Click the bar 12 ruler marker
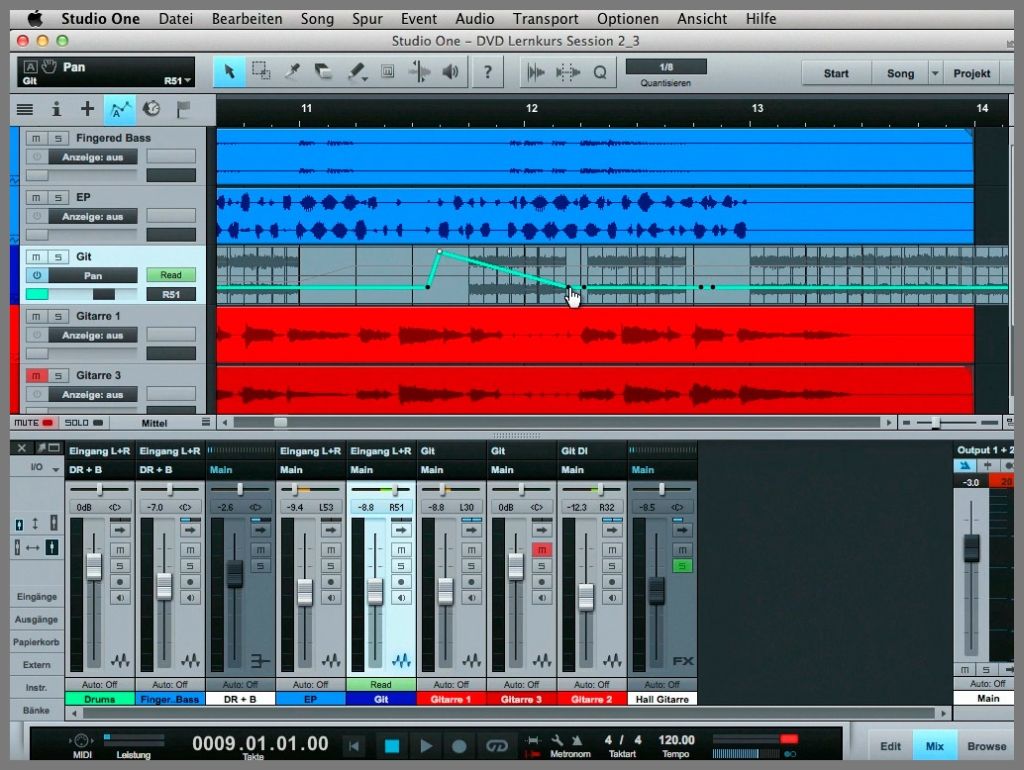Screen dimensions: 1024x770 tap(532, 108)
